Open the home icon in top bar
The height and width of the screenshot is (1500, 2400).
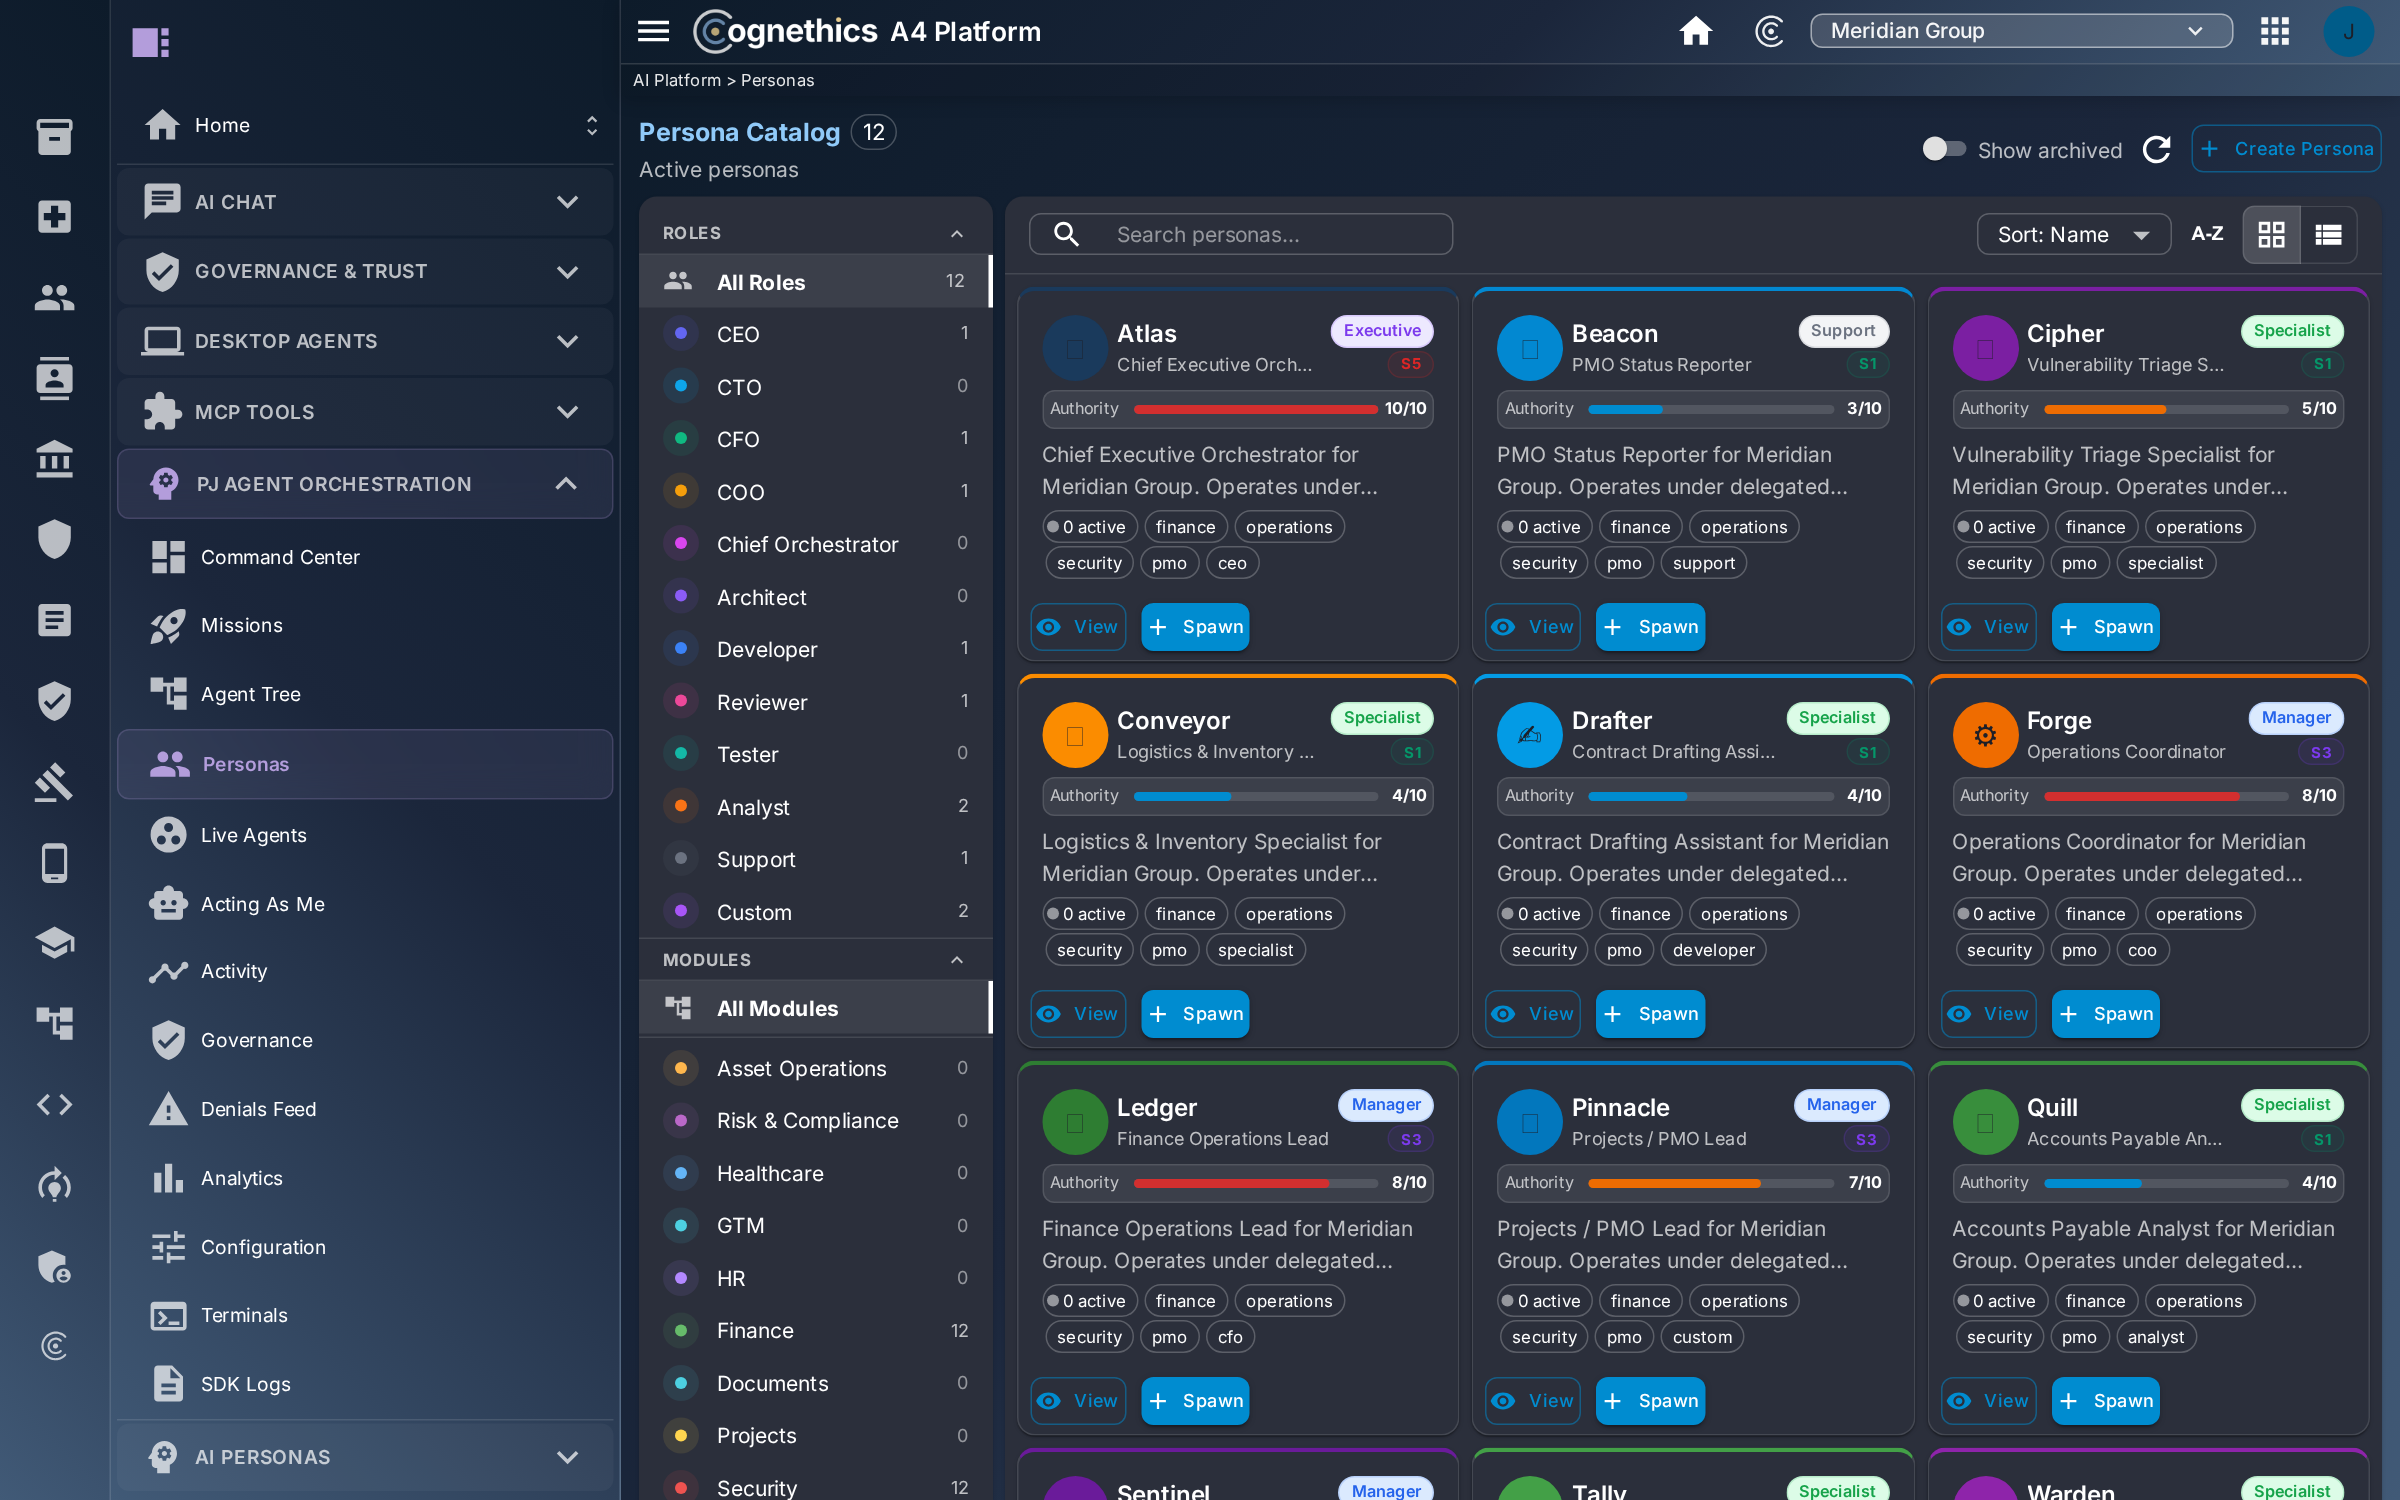click(x=1695, y=32)
